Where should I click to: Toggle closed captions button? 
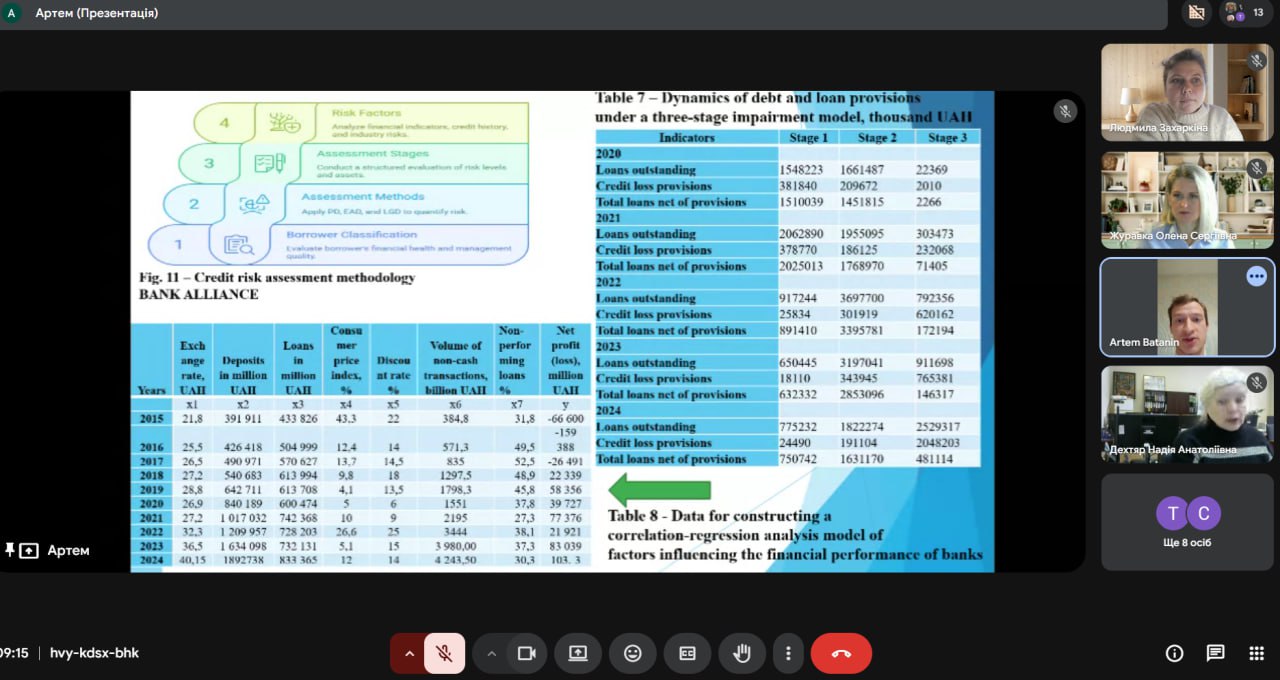687,653
